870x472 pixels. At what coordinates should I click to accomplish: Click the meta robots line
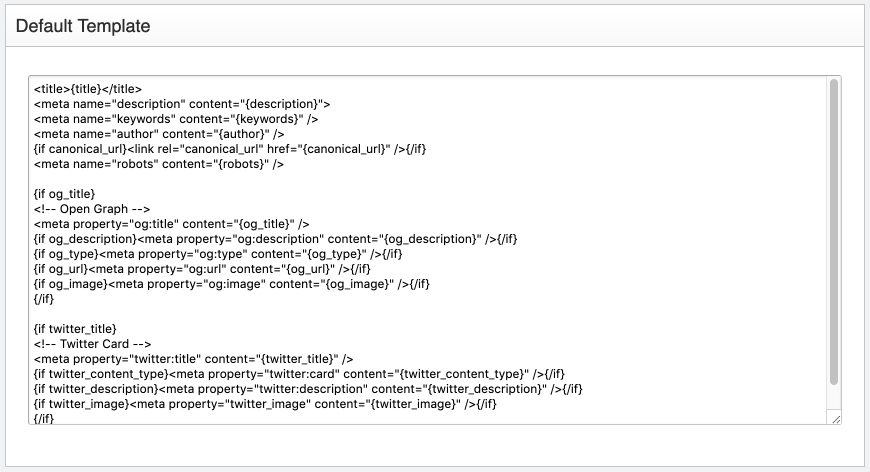pos(159,164)
